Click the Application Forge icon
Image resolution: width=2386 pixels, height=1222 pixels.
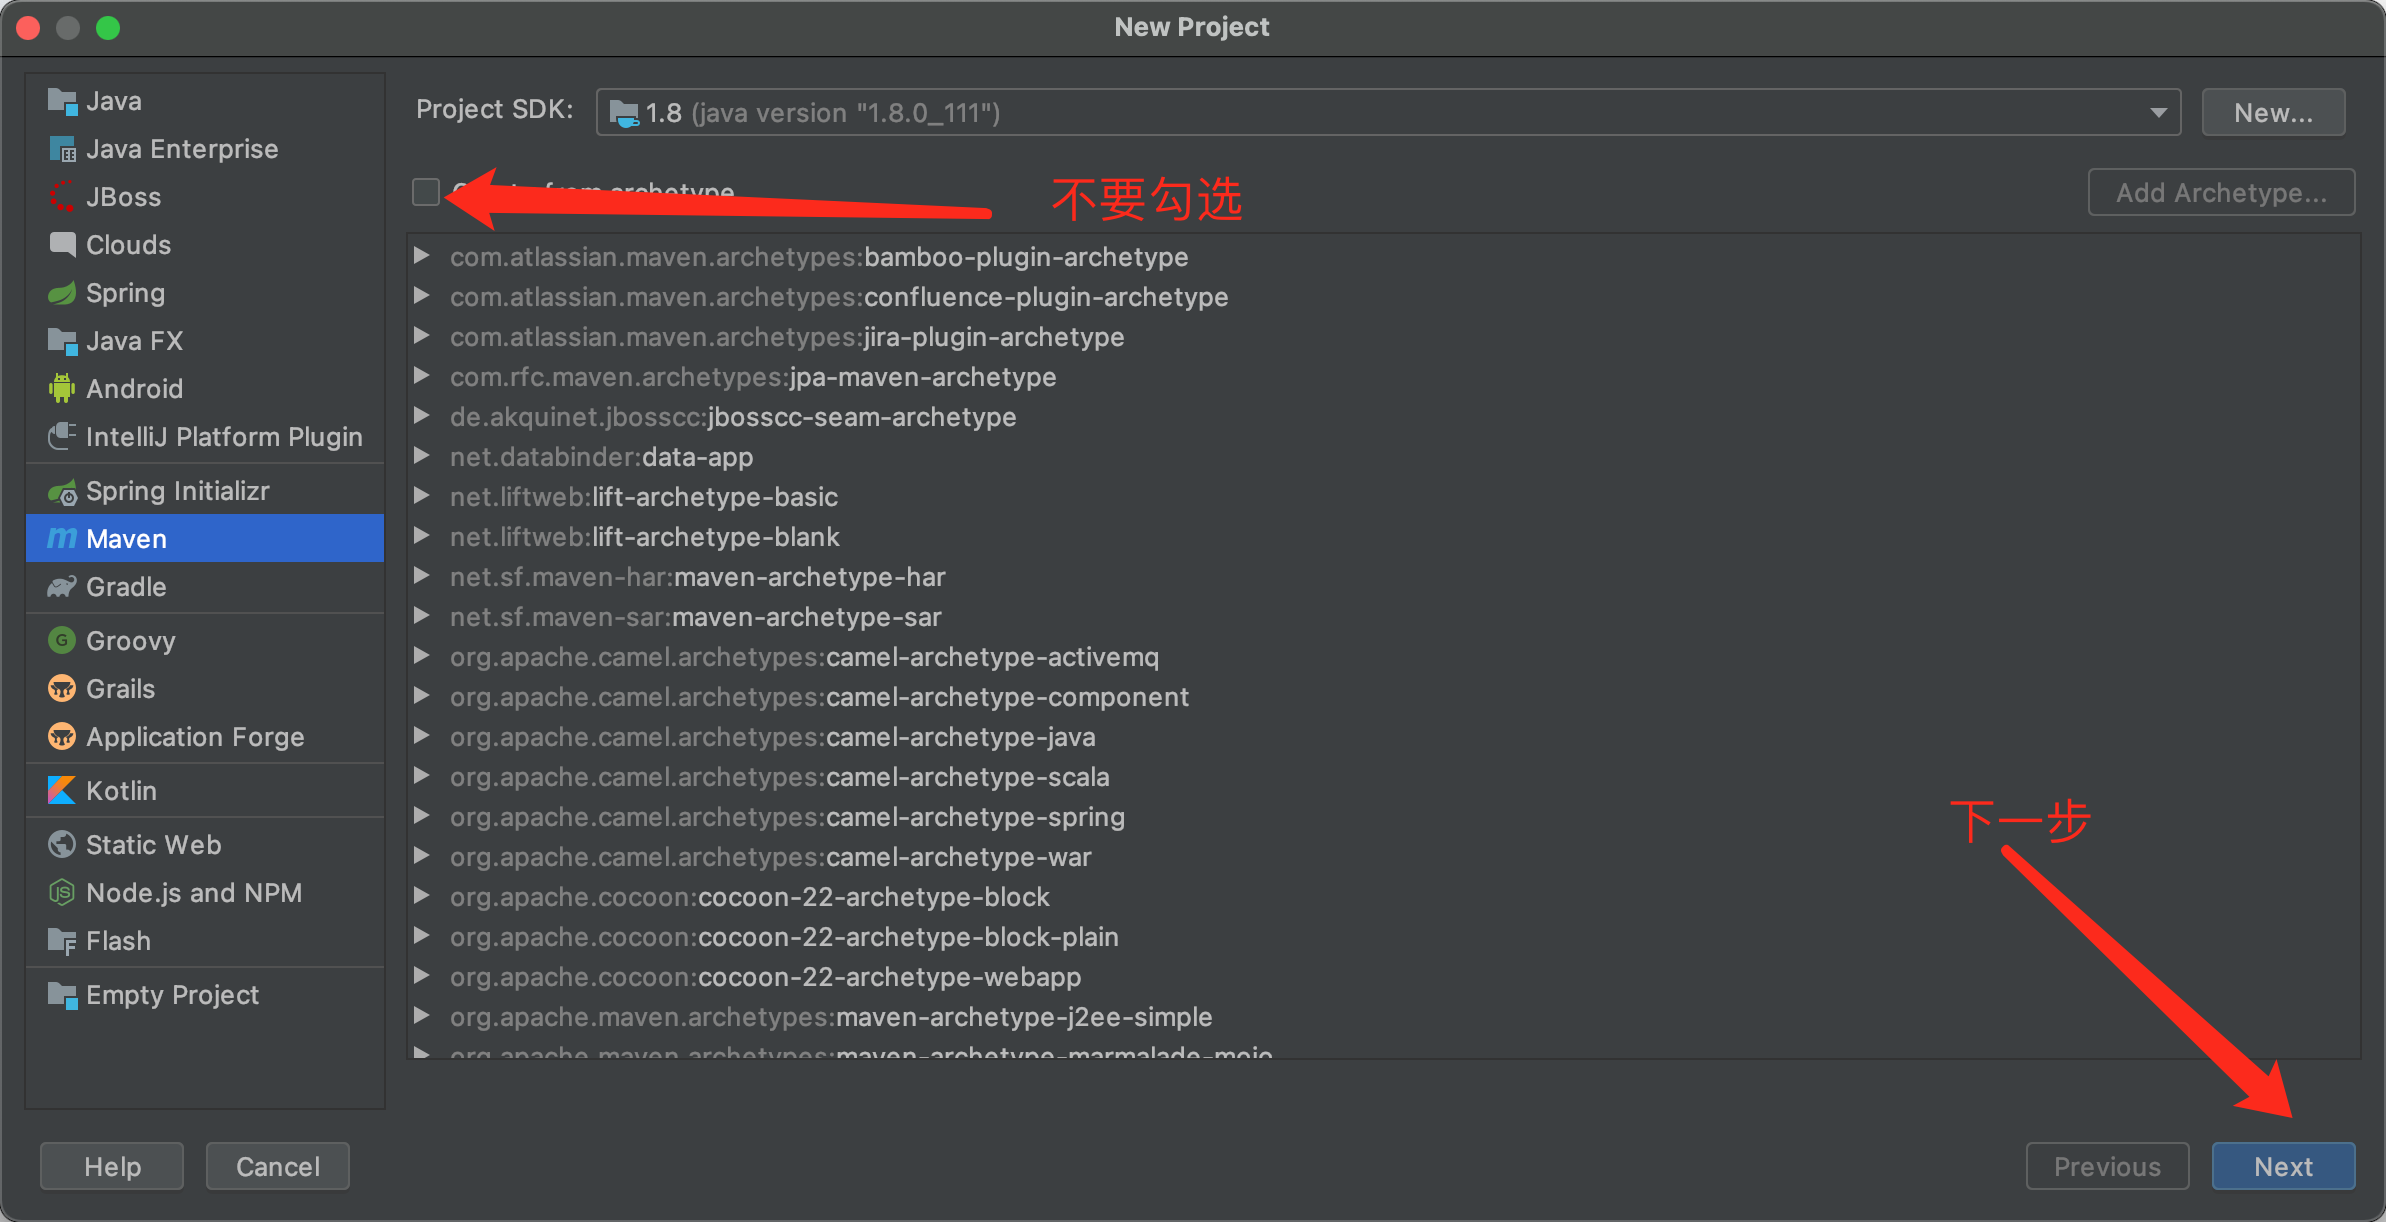(62, 737)
